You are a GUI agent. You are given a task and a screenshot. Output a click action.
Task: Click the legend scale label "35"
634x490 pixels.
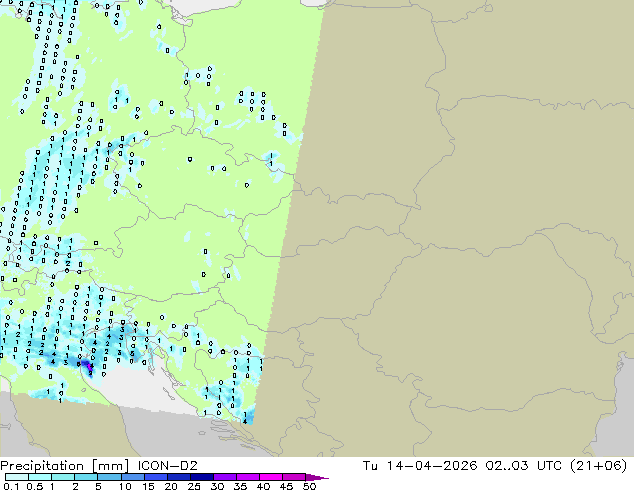240,486
